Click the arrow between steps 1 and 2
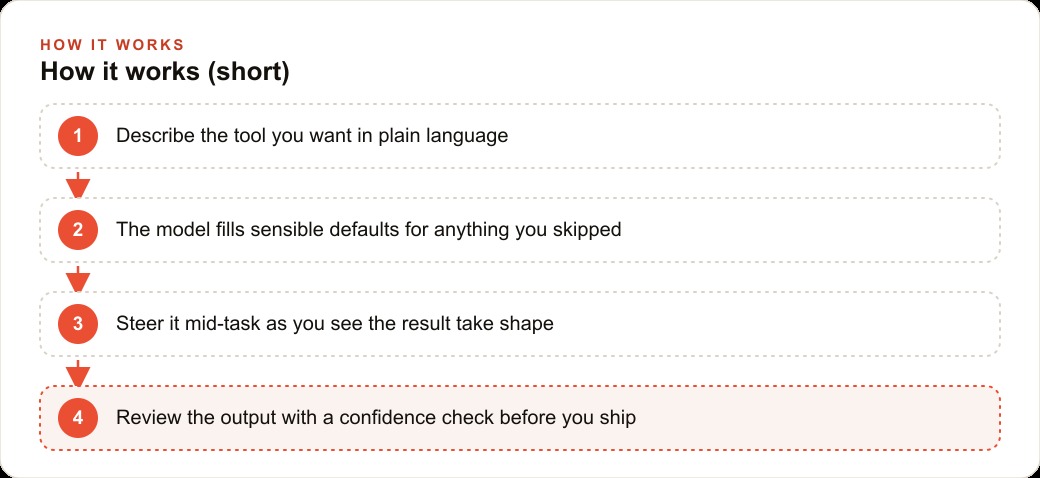 click(78, 184)
